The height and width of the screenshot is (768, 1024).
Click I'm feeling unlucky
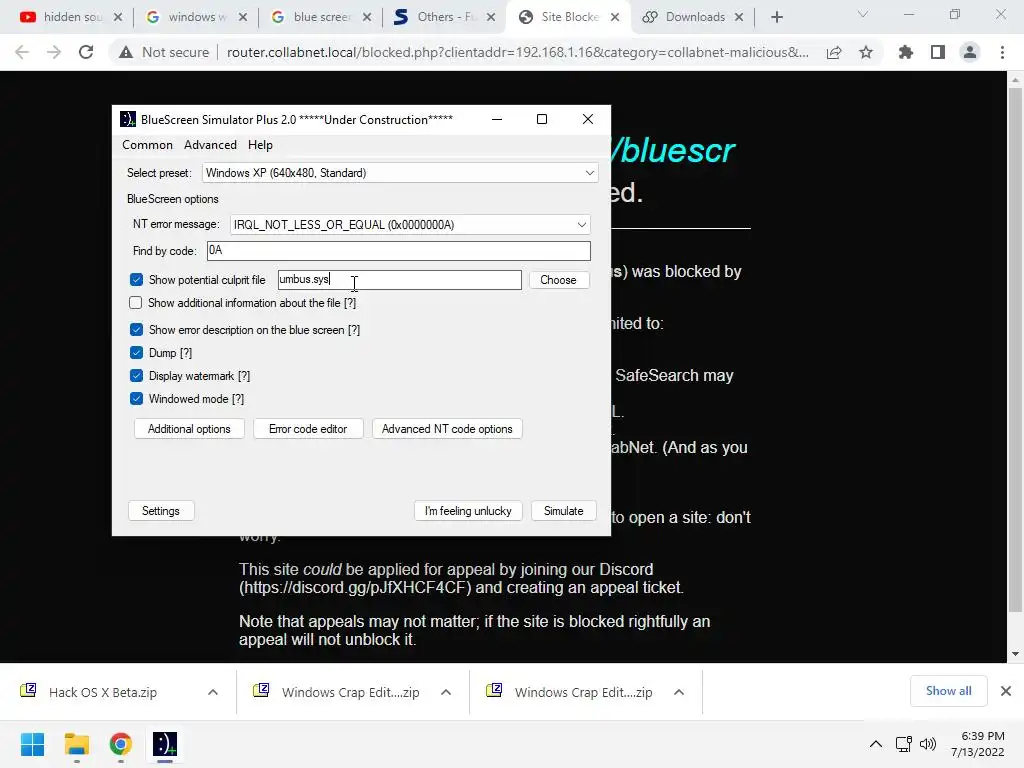(468, 511)
